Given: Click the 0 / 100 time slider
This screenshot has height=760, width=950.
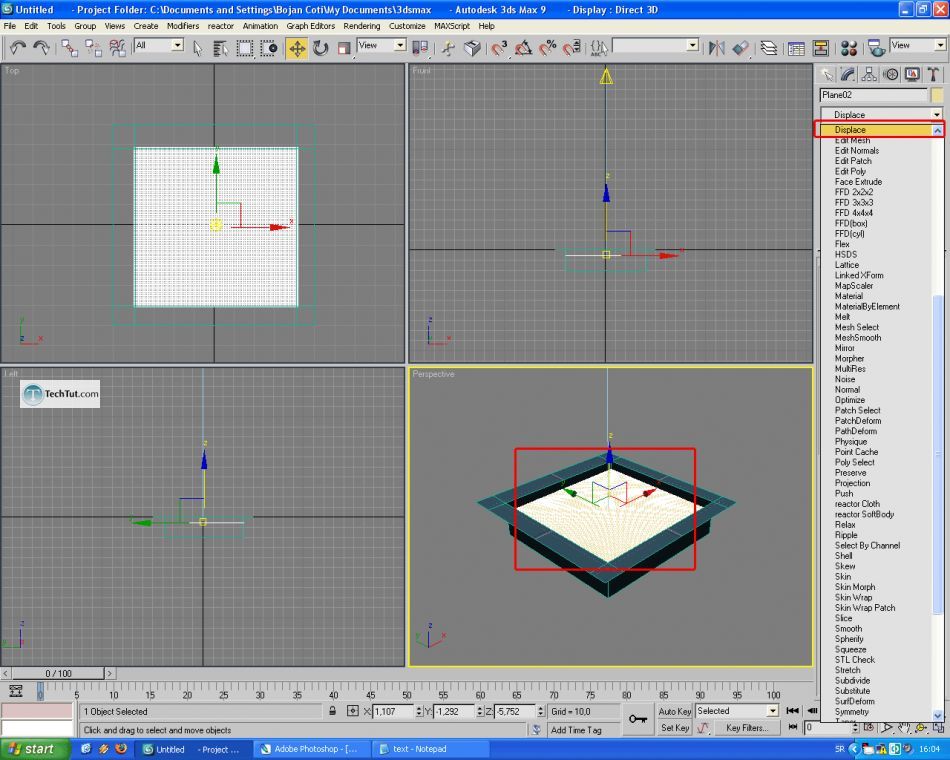Looking at the screenshot, I should [58, 673].
